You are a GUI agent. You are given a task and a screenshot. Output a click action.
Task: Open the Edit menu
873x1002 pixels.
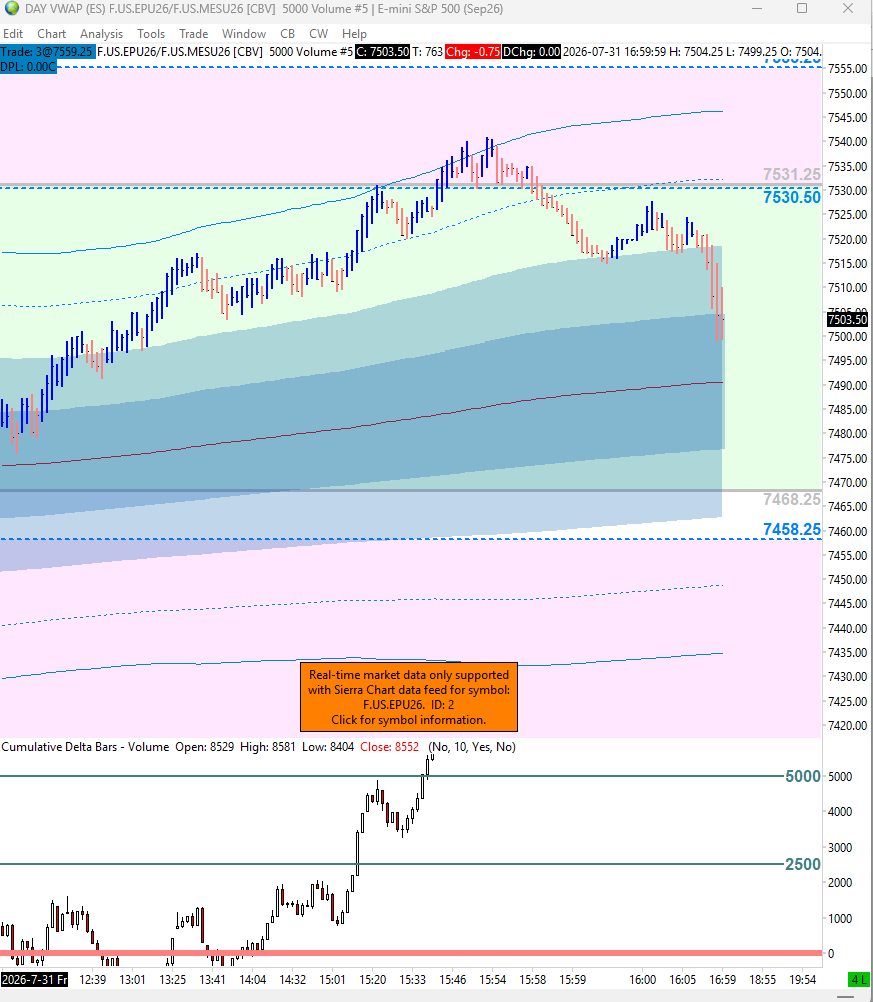[x=13, y=34]
